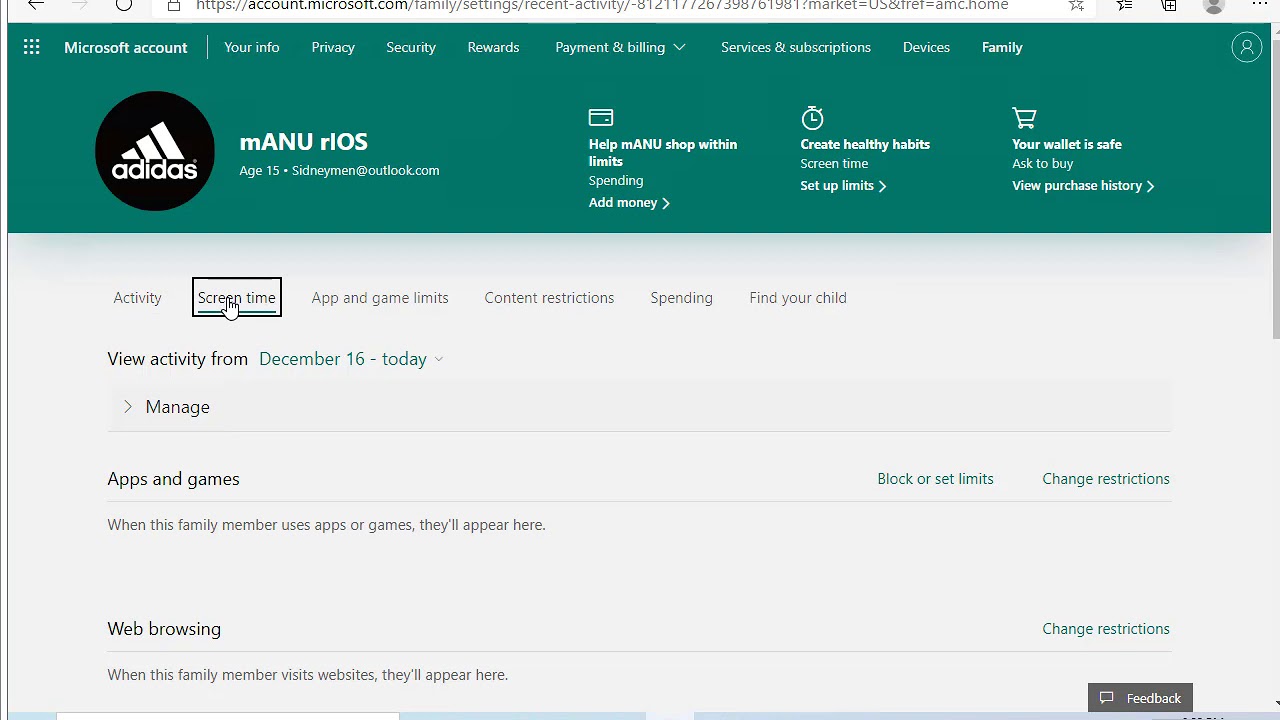Switch to the Activity tab
1280x720 pixels.
137,298
